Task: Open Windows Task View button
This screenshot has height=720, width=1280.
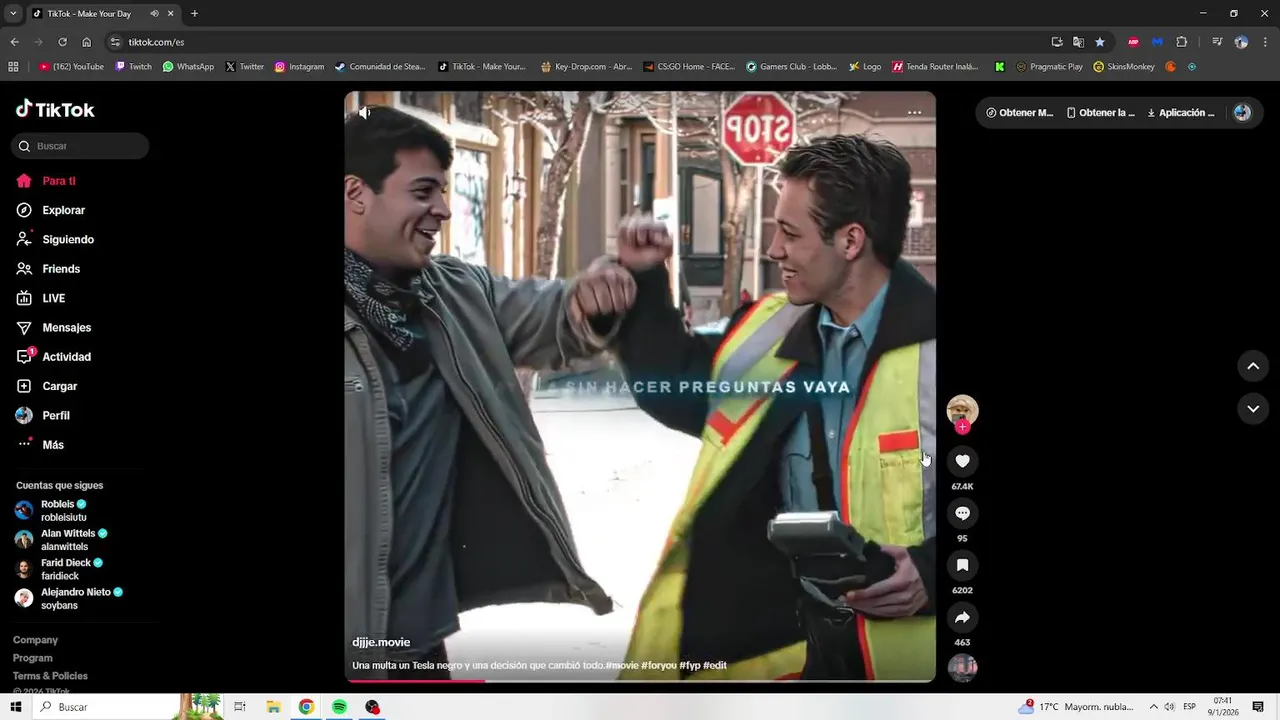Action: (x=240, y=707)
